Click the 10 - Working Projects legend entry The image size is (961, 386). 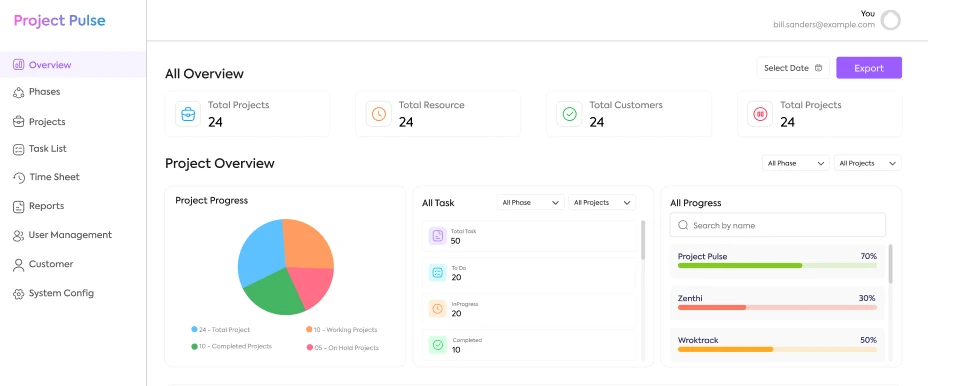tap(341, 330)
